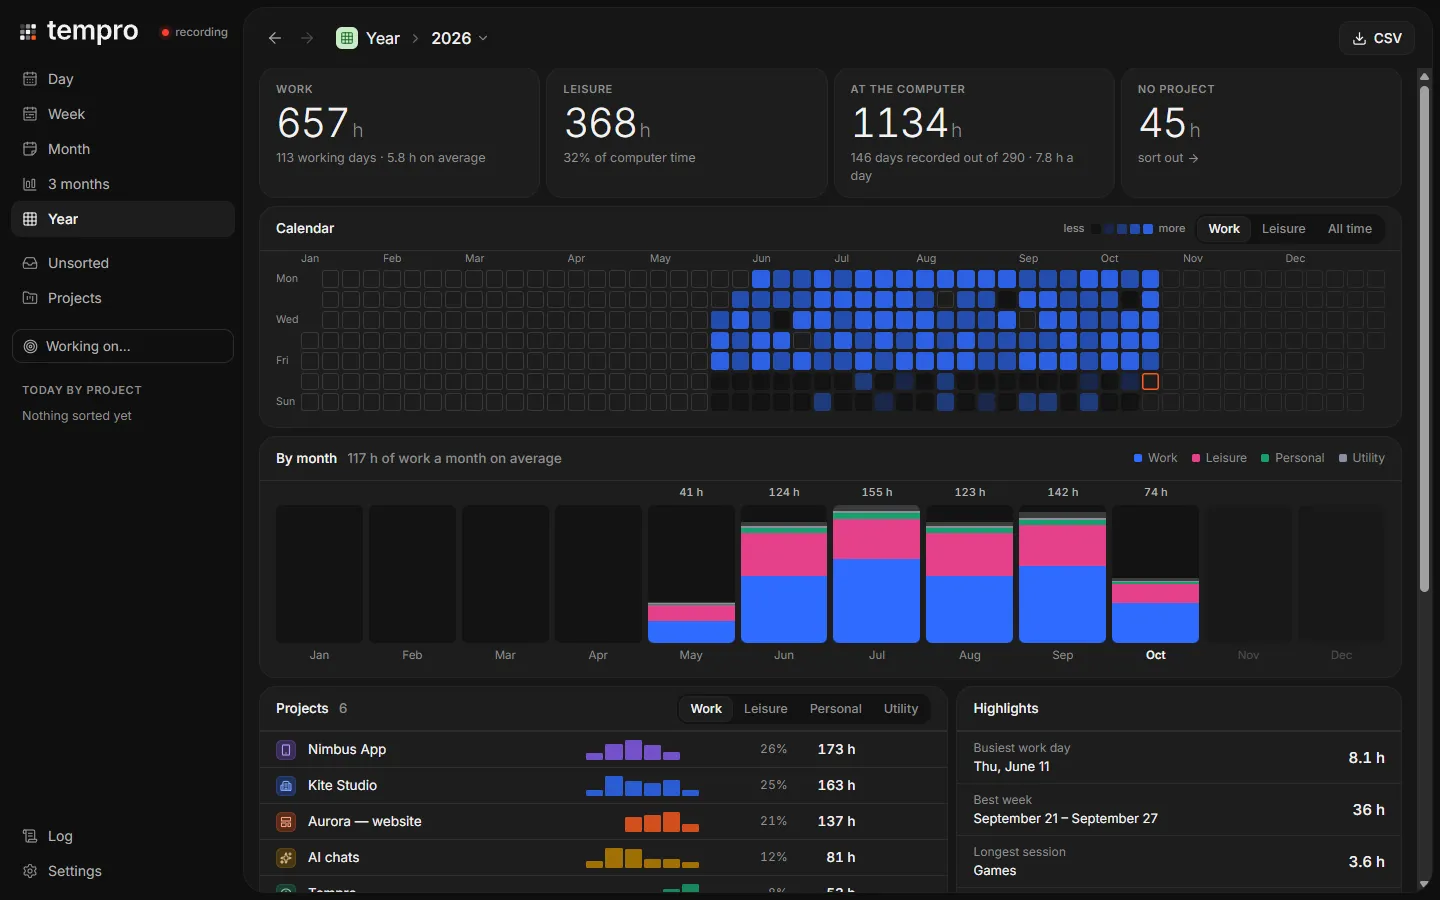Open the 2026 year dropdown
Image resolution: width=1440 pixels, height=900 pixels.
[x=460, y=38]
